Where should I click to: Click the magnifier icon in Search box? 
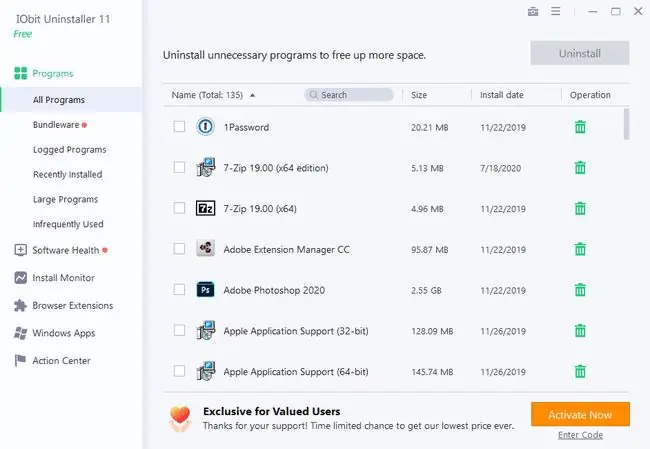(x=314, y=95)
